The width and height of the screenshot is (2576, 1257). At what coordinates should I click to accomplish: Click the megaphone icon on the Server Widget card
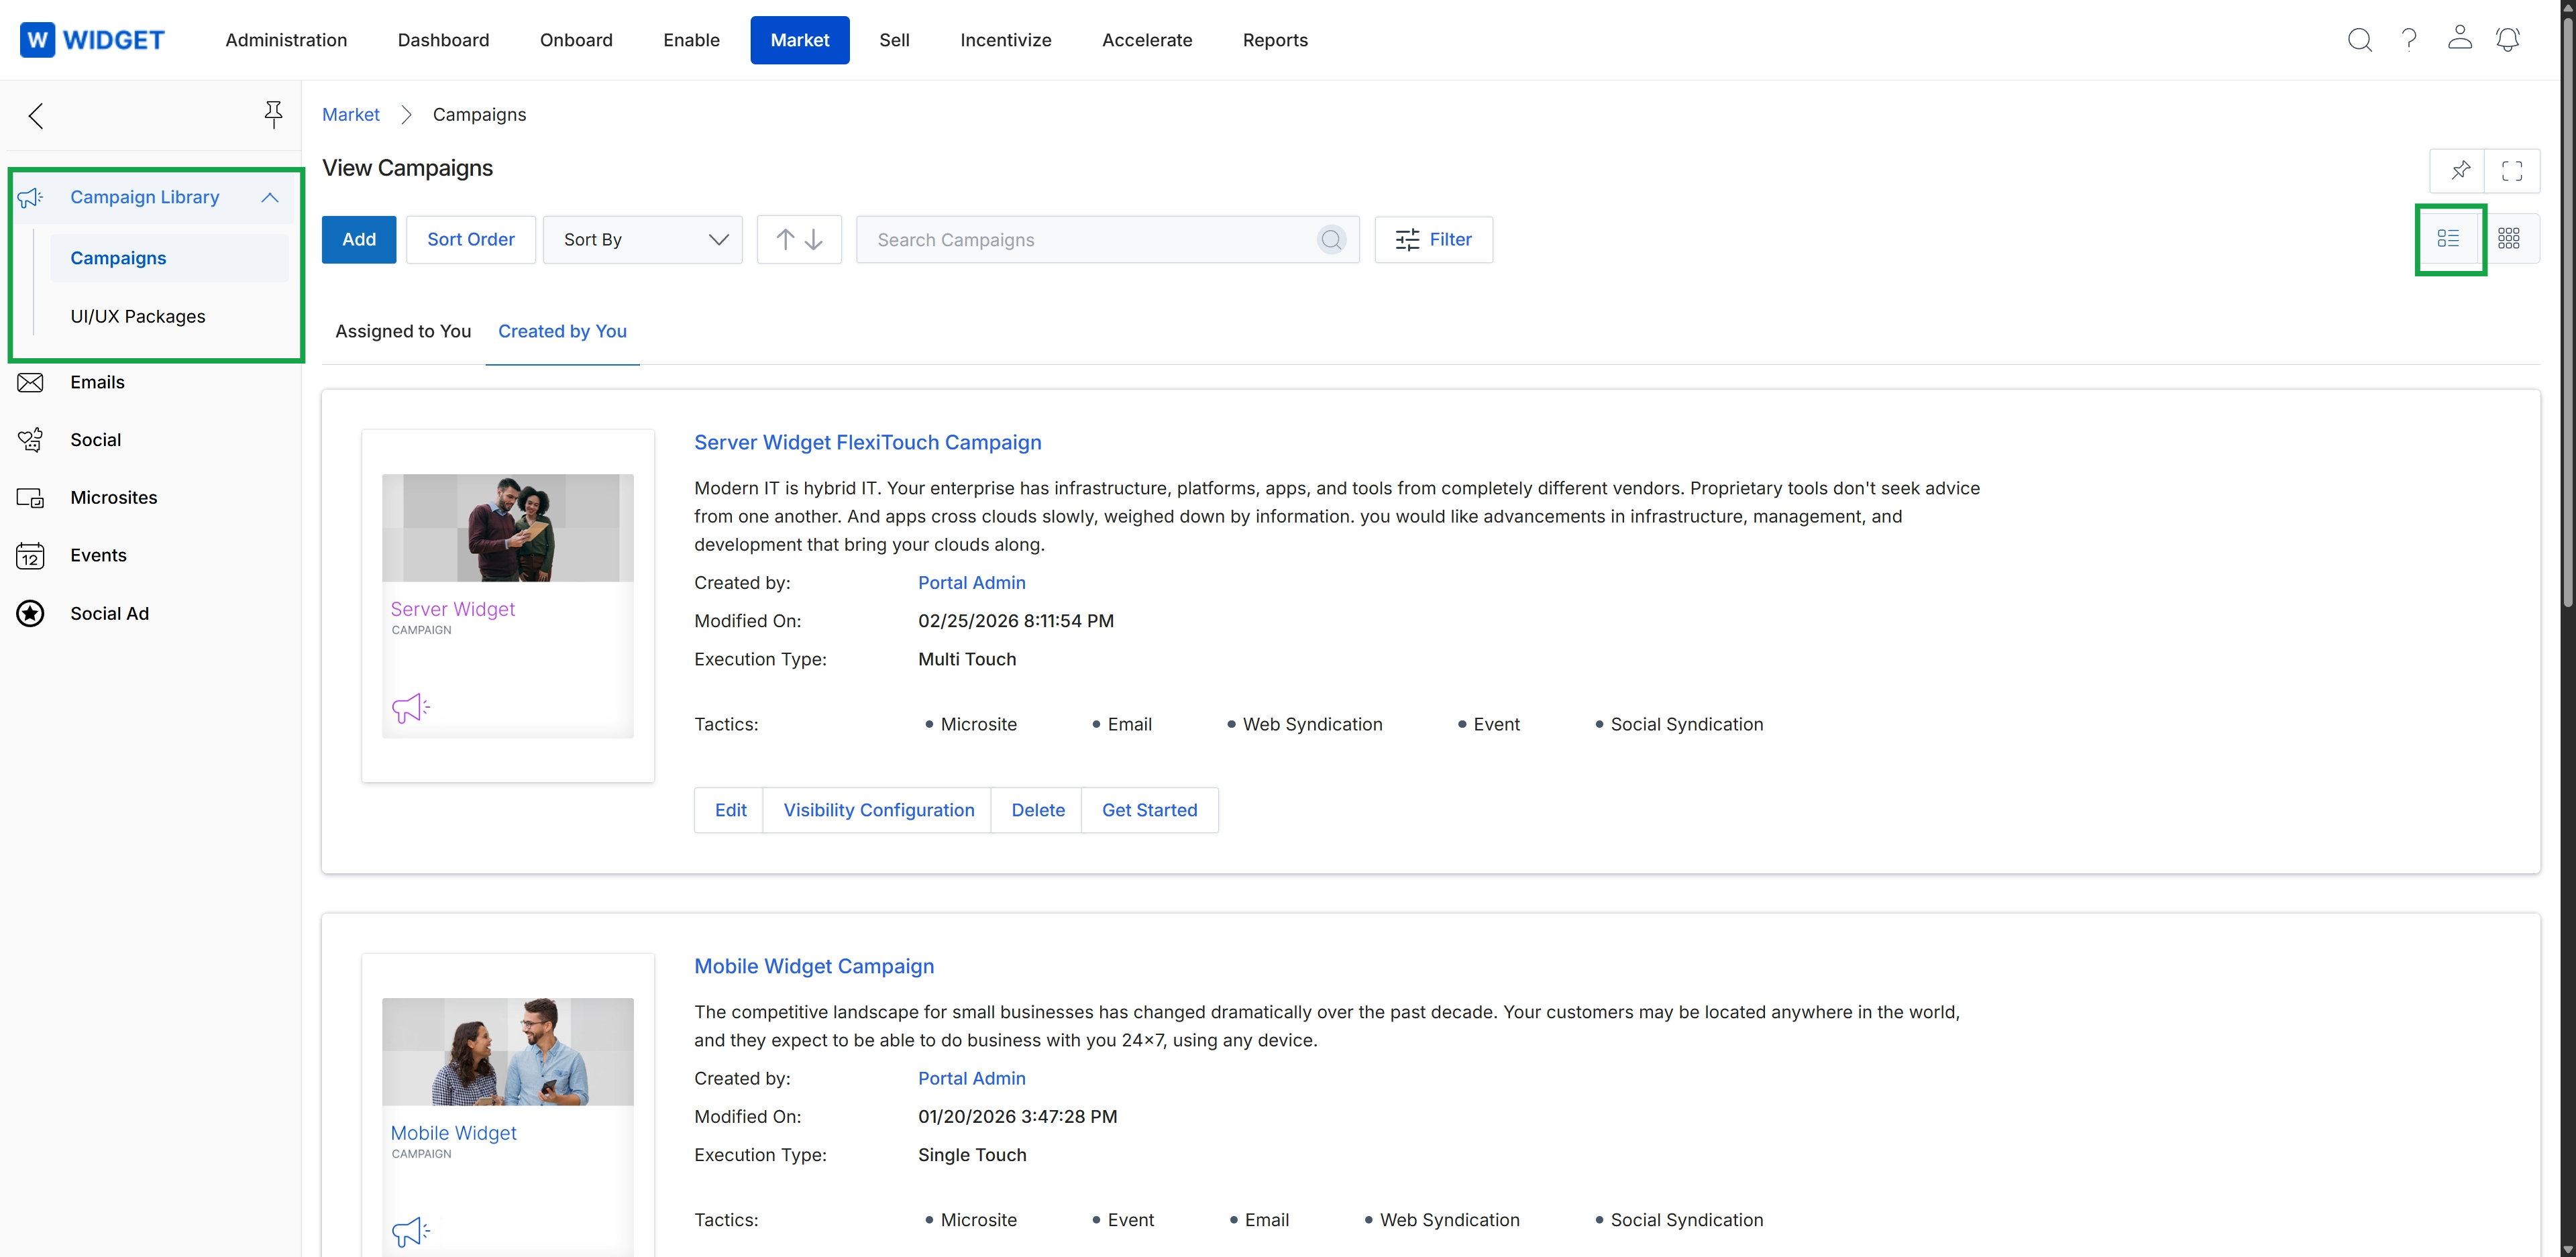411,708
